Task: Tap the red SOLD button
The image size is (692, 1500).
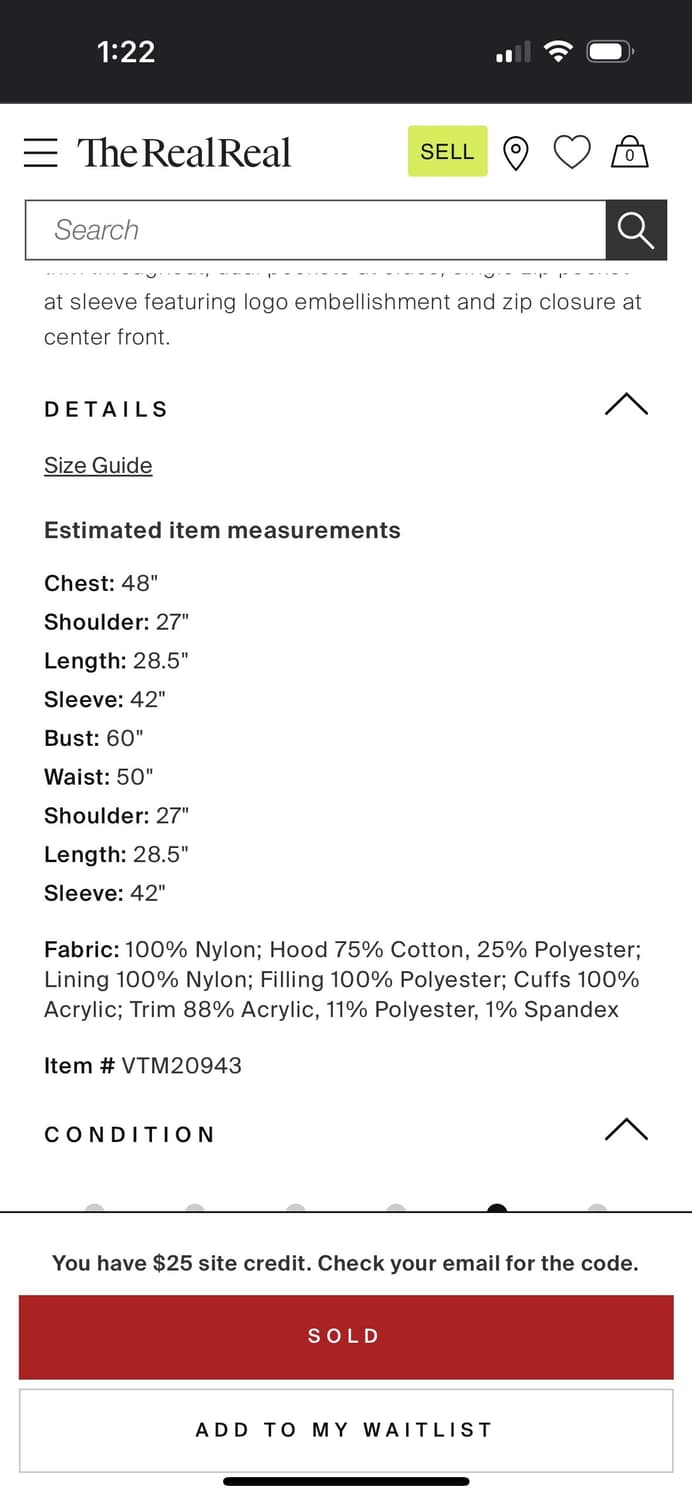Action: 346,1336
